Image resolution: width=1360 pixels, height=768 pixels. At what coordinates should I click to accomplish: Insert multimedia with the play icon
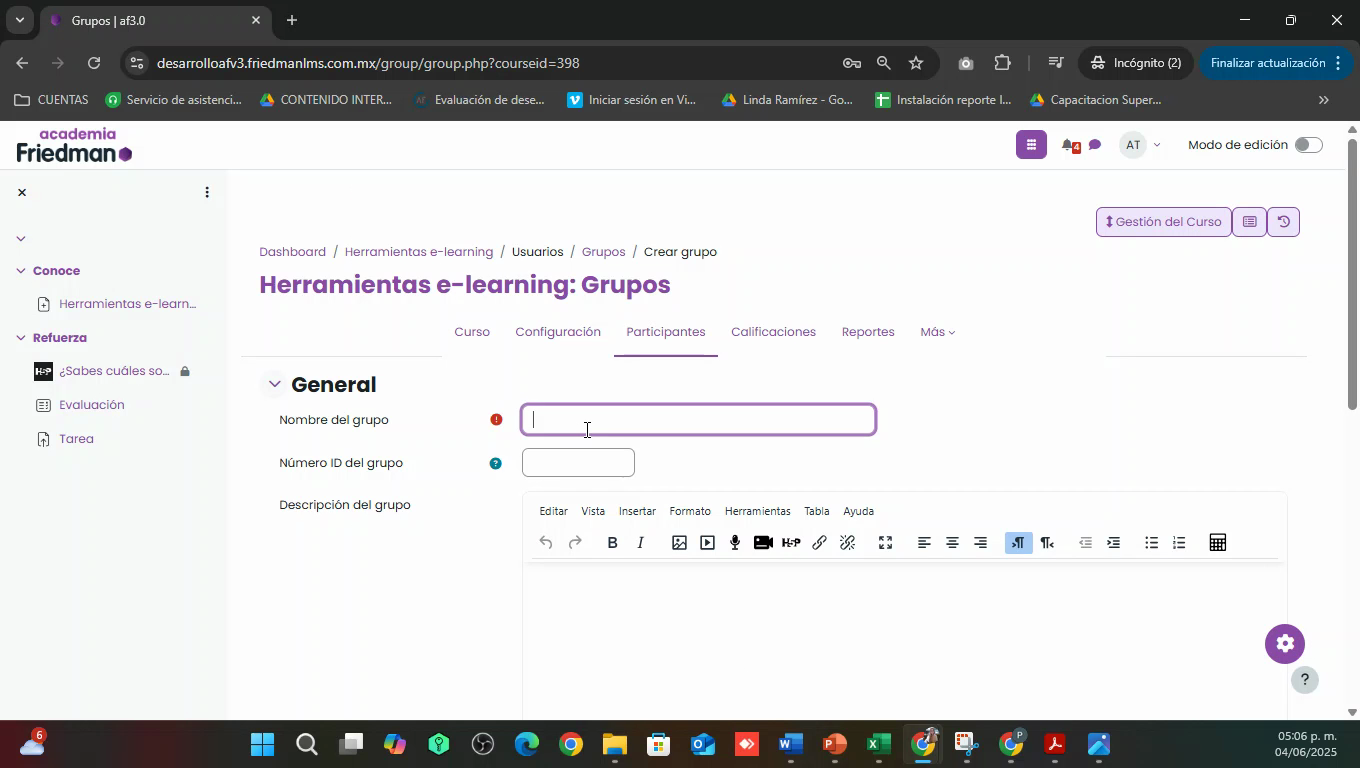707,543
